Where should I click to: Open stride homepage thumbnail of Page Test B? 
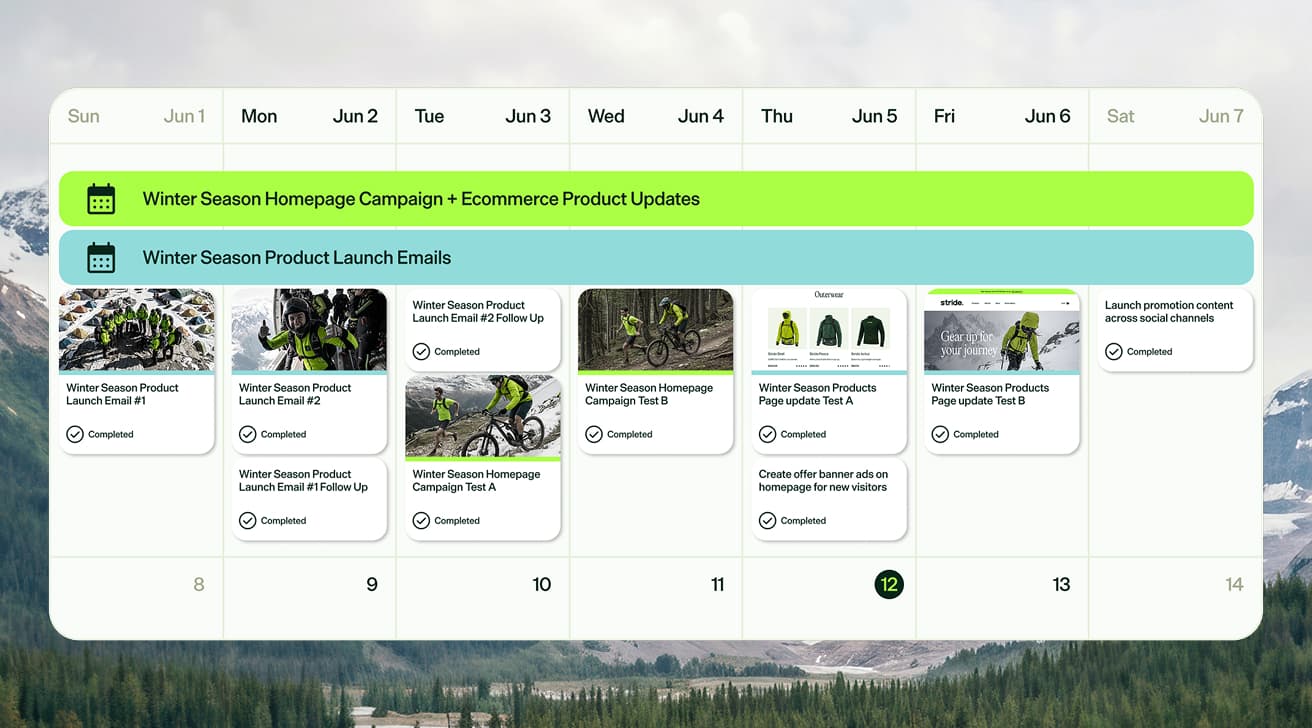pos(1002,330)
